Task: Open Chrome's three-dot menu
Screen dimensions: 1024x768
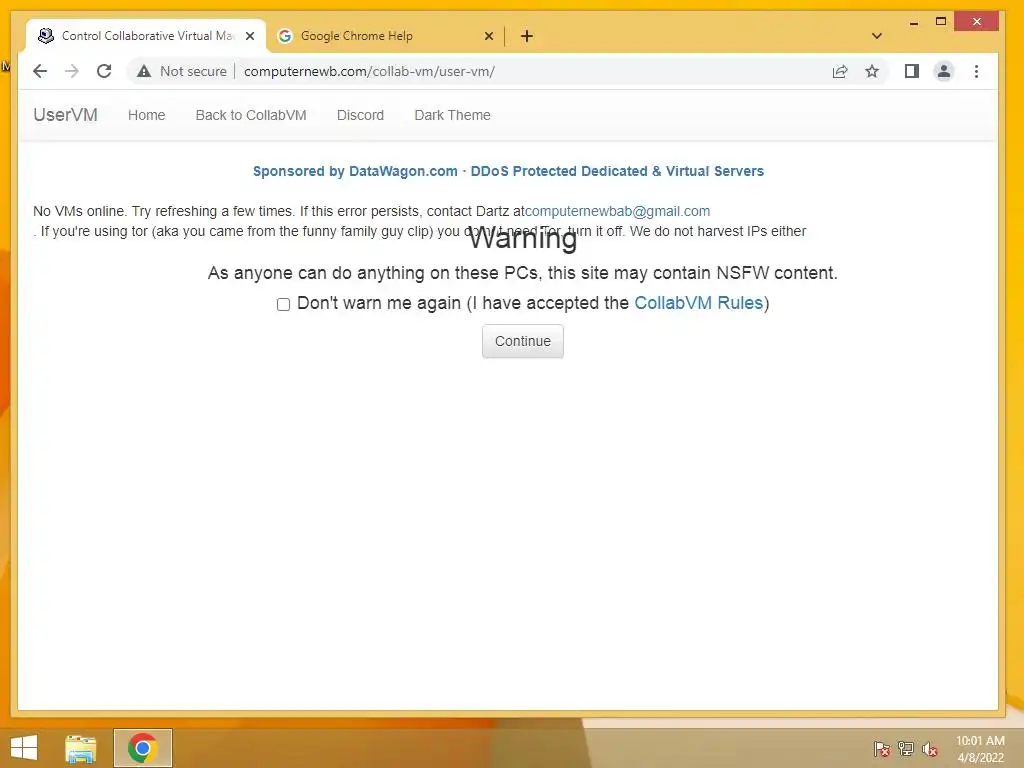Action: (976, 71)
